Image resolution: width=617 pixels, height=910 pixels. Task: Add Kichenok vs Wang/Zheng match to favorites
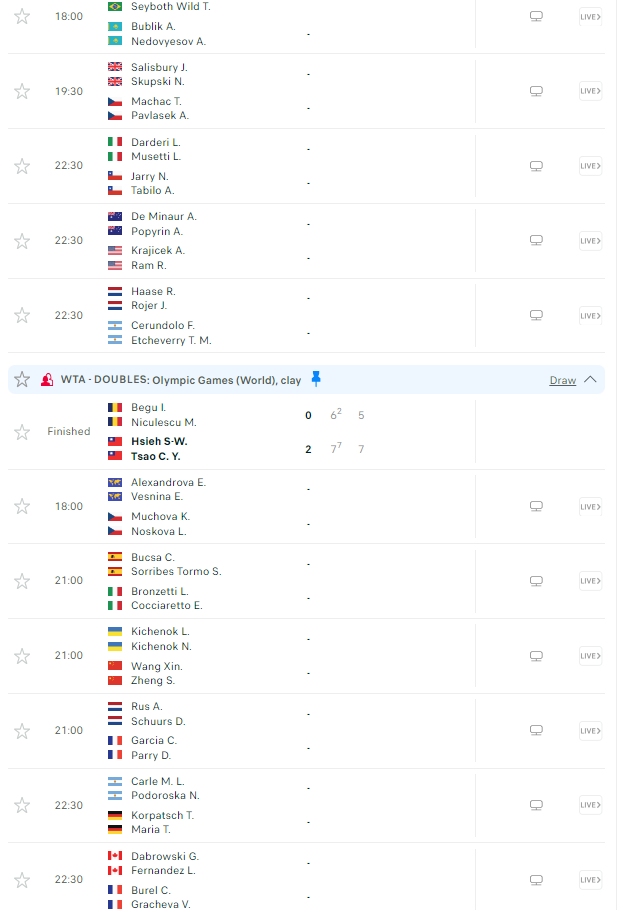click(x=22, y=656)
